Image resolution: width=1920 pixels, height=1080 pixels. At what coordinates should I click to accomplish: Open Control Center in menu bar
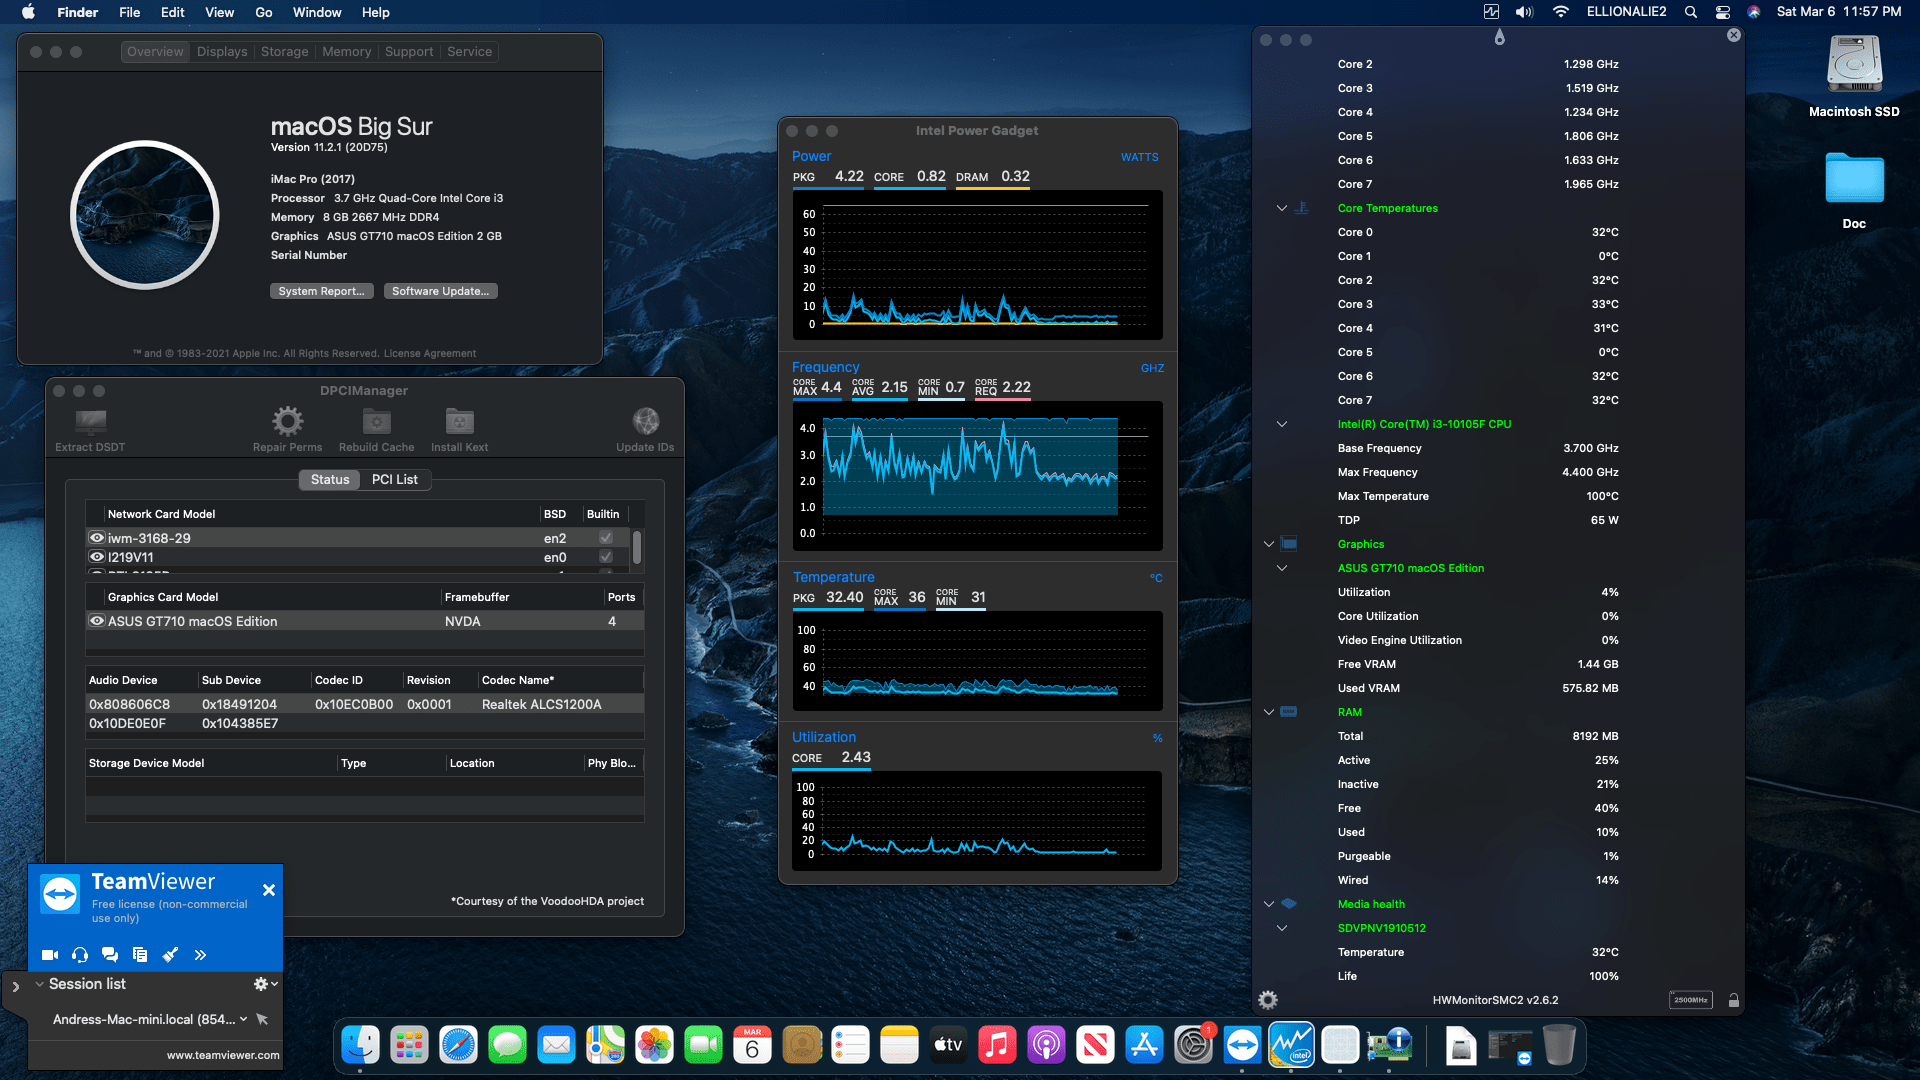[x=1723, y=12]
